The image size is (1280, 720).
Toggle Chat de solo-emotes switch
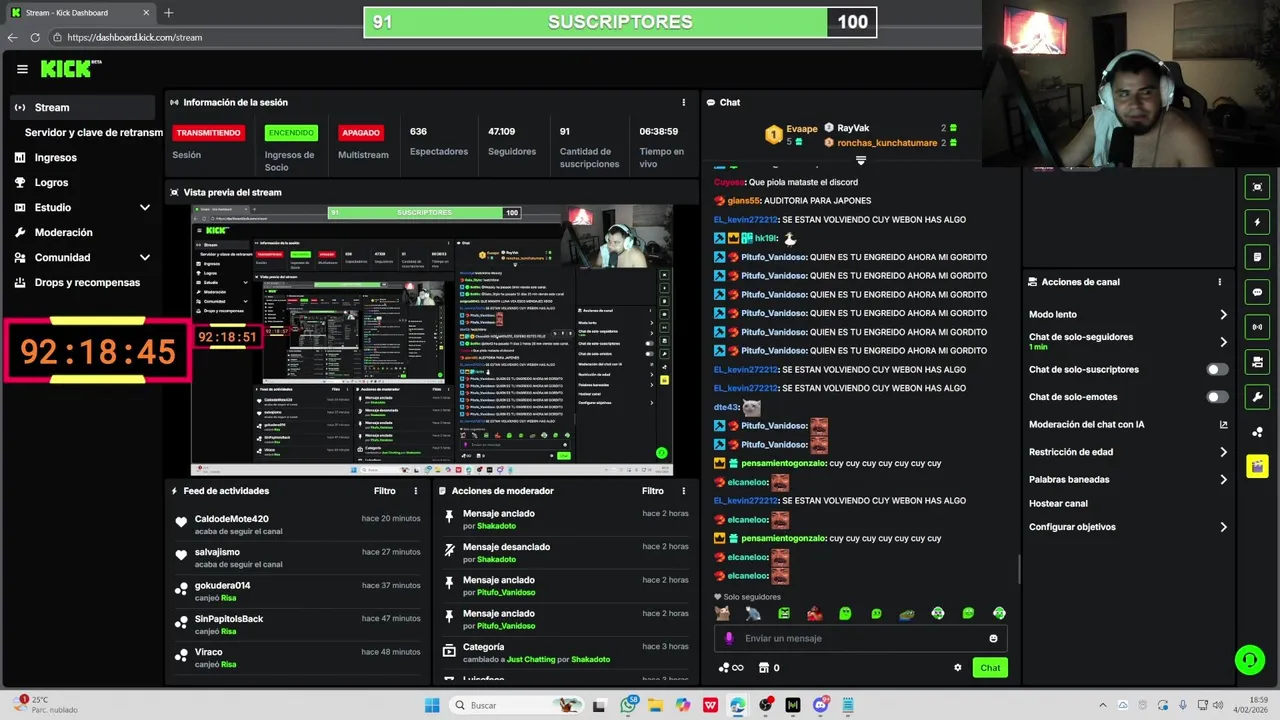(1217, 397)
